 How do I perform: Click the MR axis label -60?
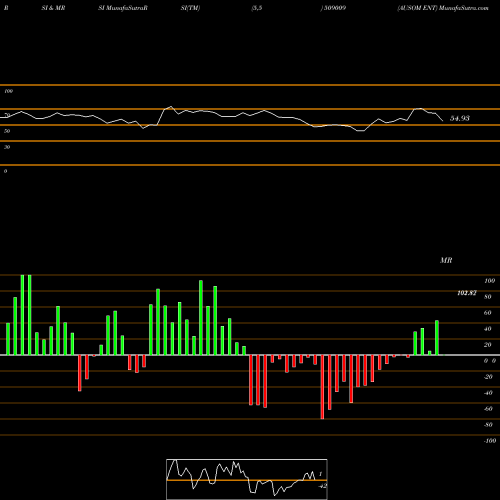coord(488,409)
